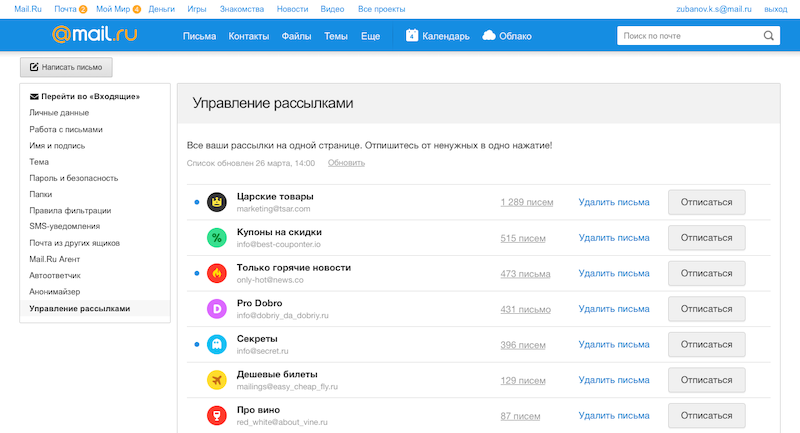Open the Календарь from the header

437,36
